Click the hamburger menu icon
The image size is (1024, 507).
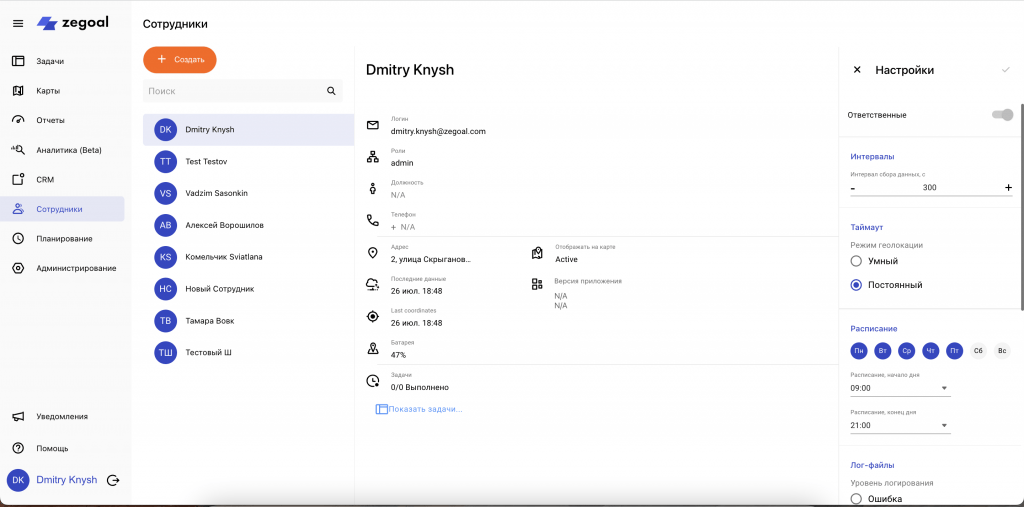(x=17, y=23)
